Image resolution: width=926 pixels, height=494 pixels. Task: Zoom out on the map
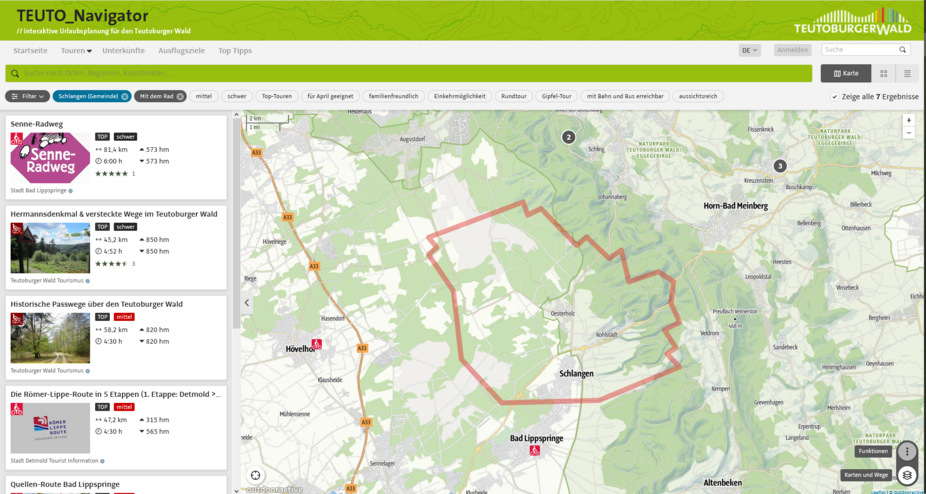(908, 133)
